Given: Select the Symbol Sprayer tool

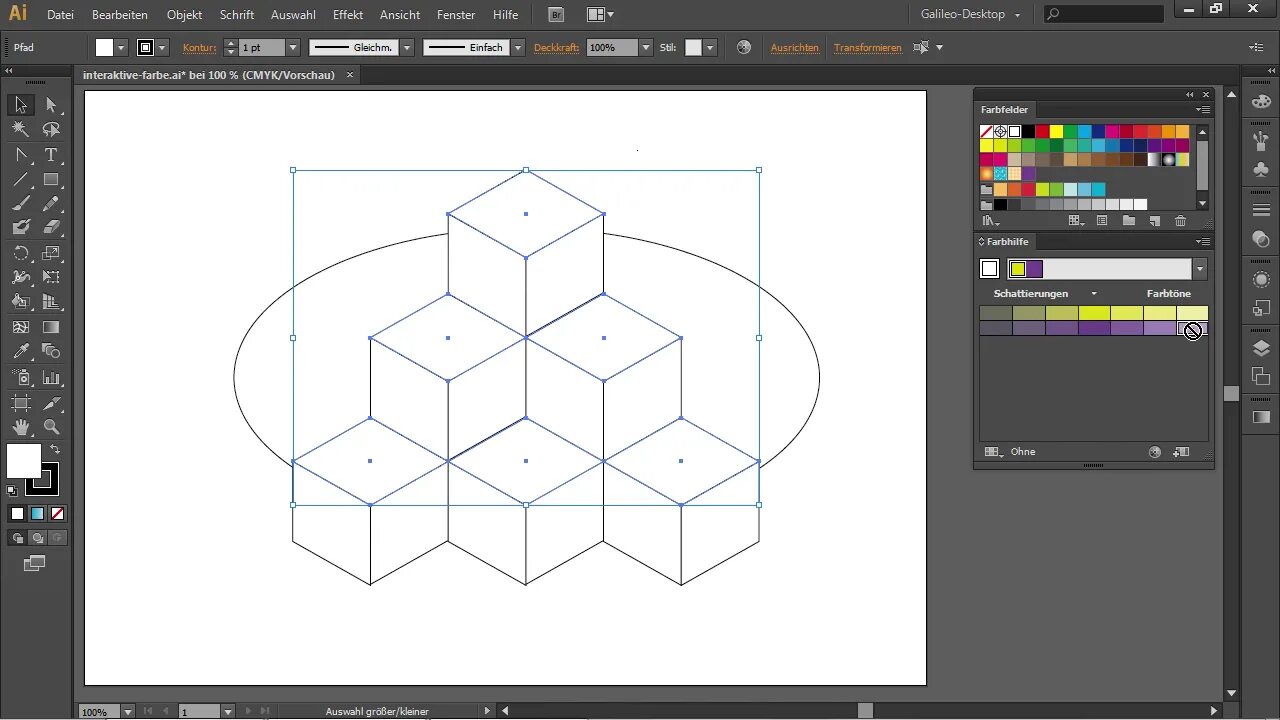Looking at the screenshot, I should 21,378.
